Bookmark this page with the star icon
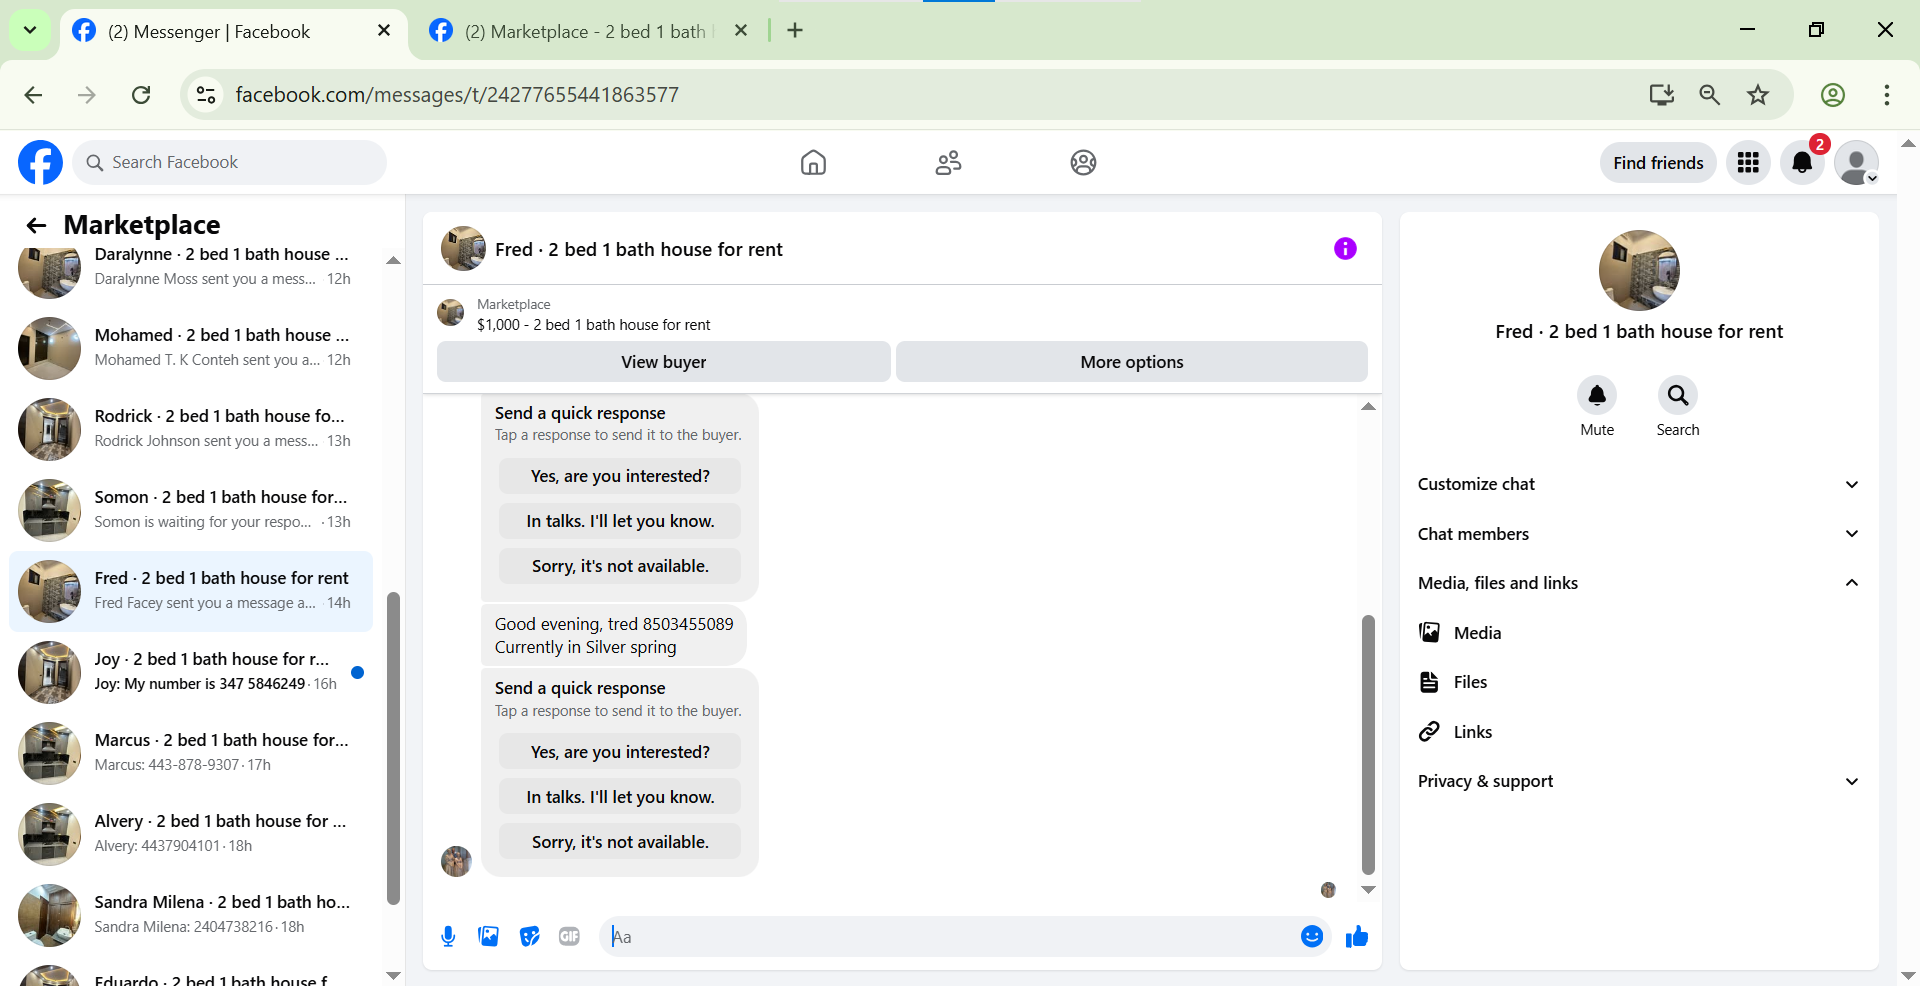 click(1758, 95)
